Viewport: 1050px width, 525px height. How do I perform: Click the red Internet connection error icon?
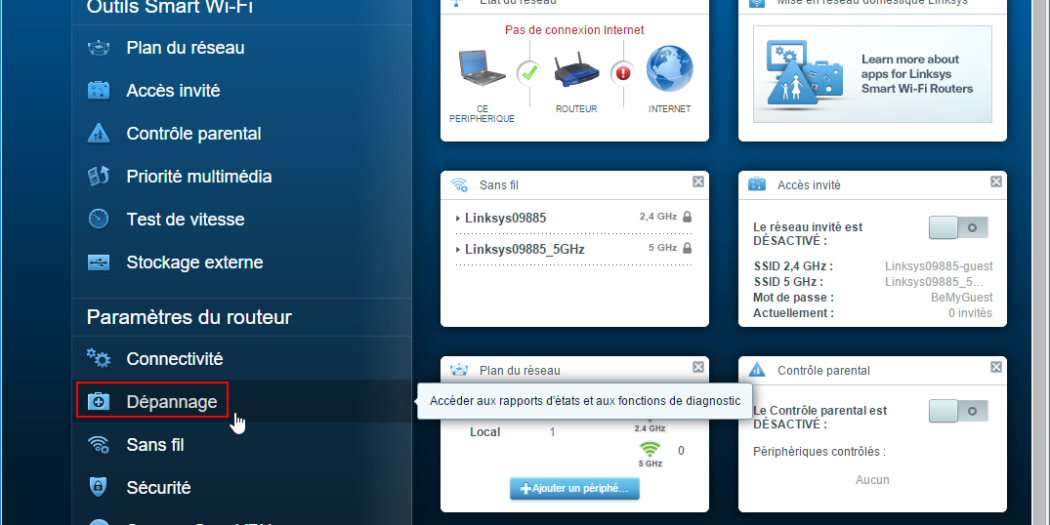coord(625,73)
